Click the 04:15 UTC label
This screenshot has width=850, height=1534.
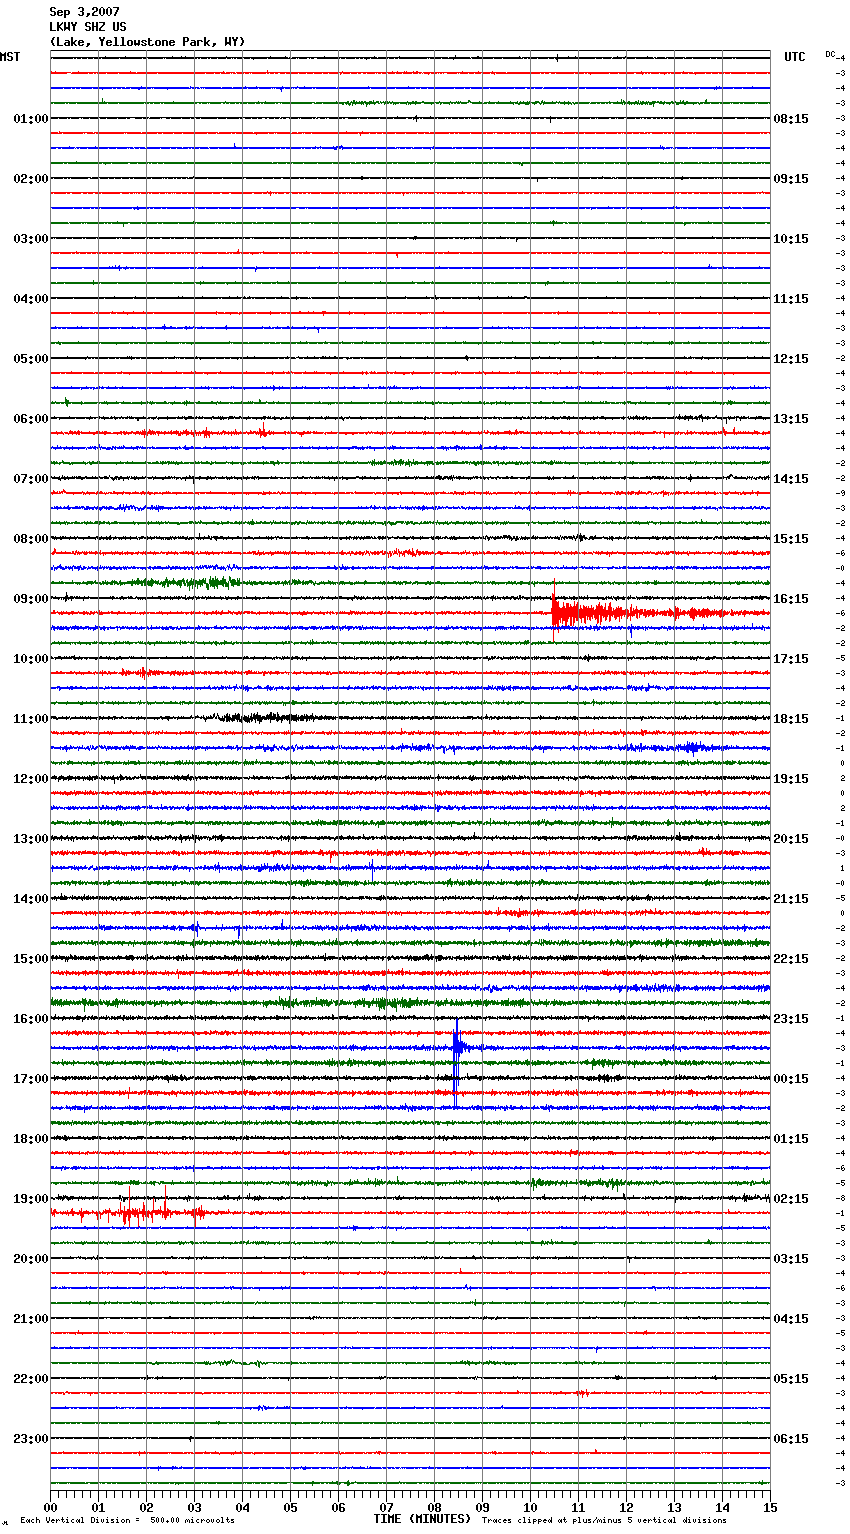(791, 1319)
